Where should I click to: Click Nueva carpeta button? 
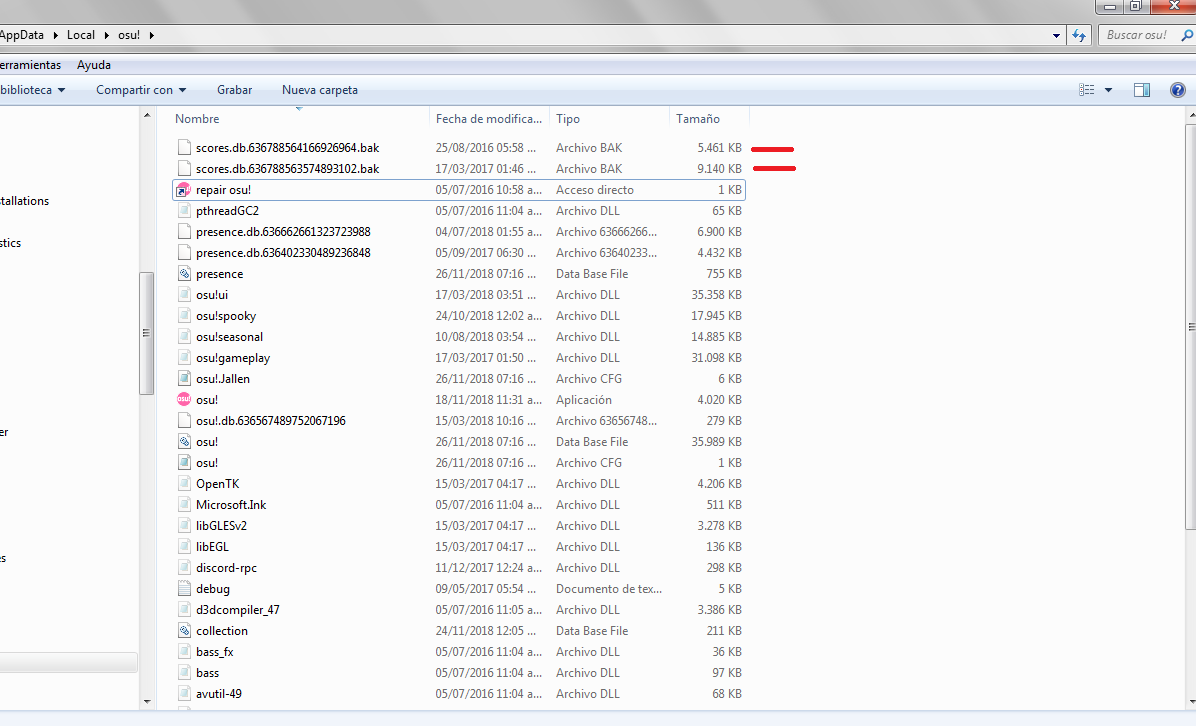point(320,90)
